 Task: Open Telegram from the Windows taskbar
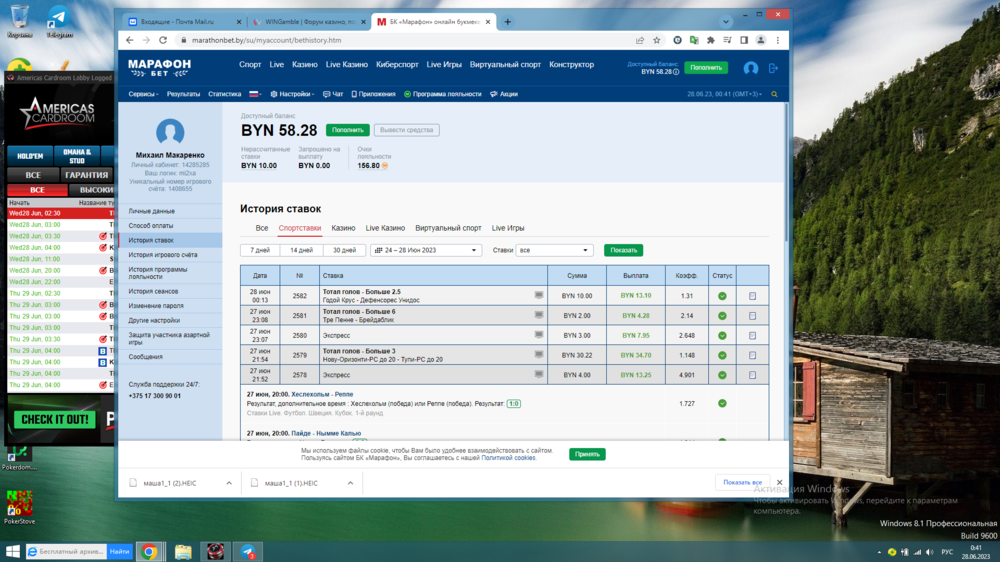248,551
